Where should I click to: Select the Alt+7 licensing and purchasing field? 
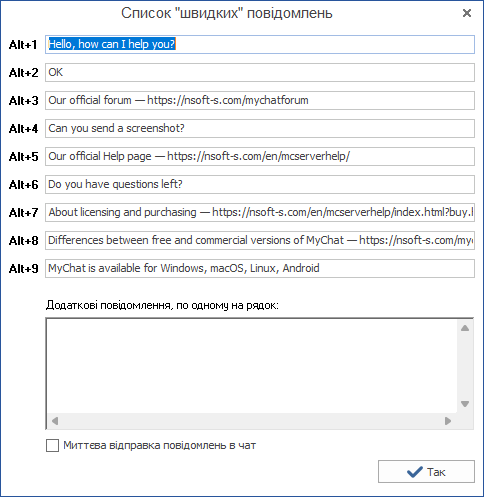[260, 212]
